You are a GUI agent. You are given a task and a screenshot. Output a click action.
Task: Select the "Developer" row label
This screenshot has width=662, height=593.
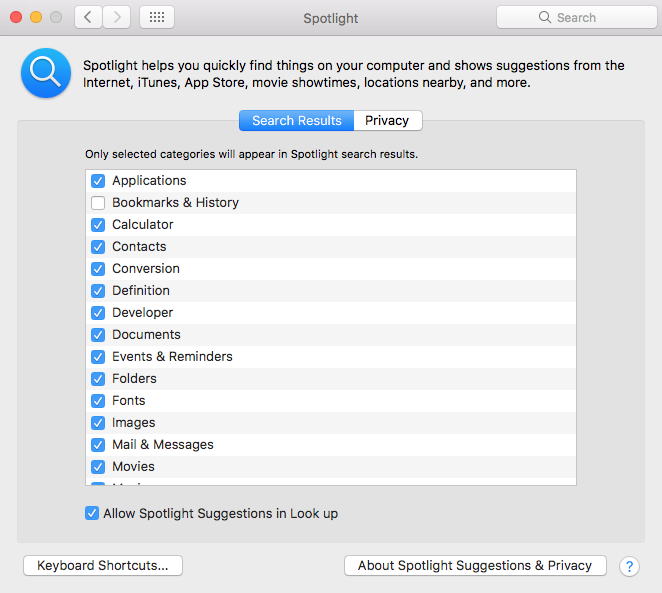[x=143, y=313]
